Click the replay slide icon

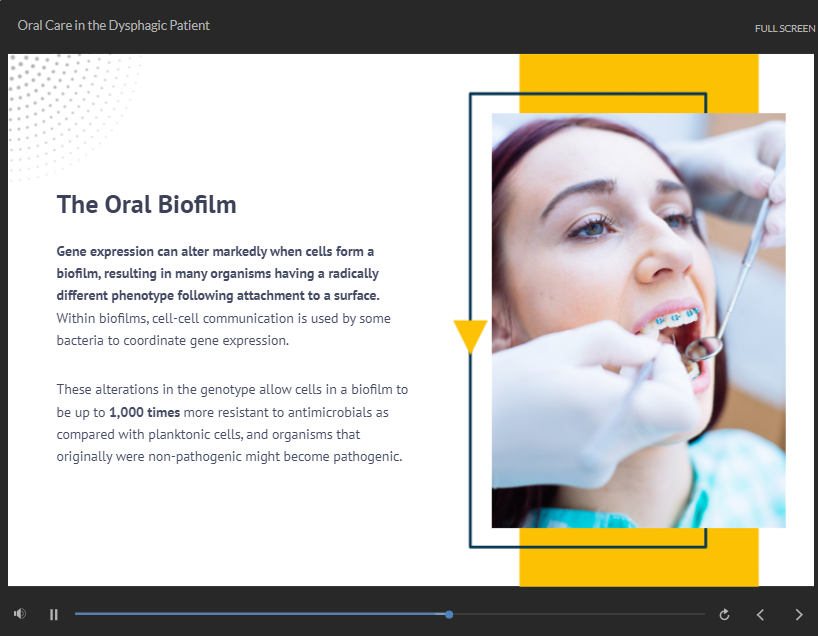(724, 614)
